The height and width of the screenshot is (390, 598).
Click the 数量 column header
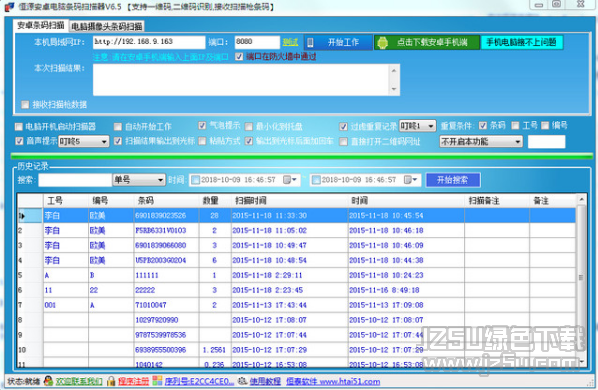point(214,201)
